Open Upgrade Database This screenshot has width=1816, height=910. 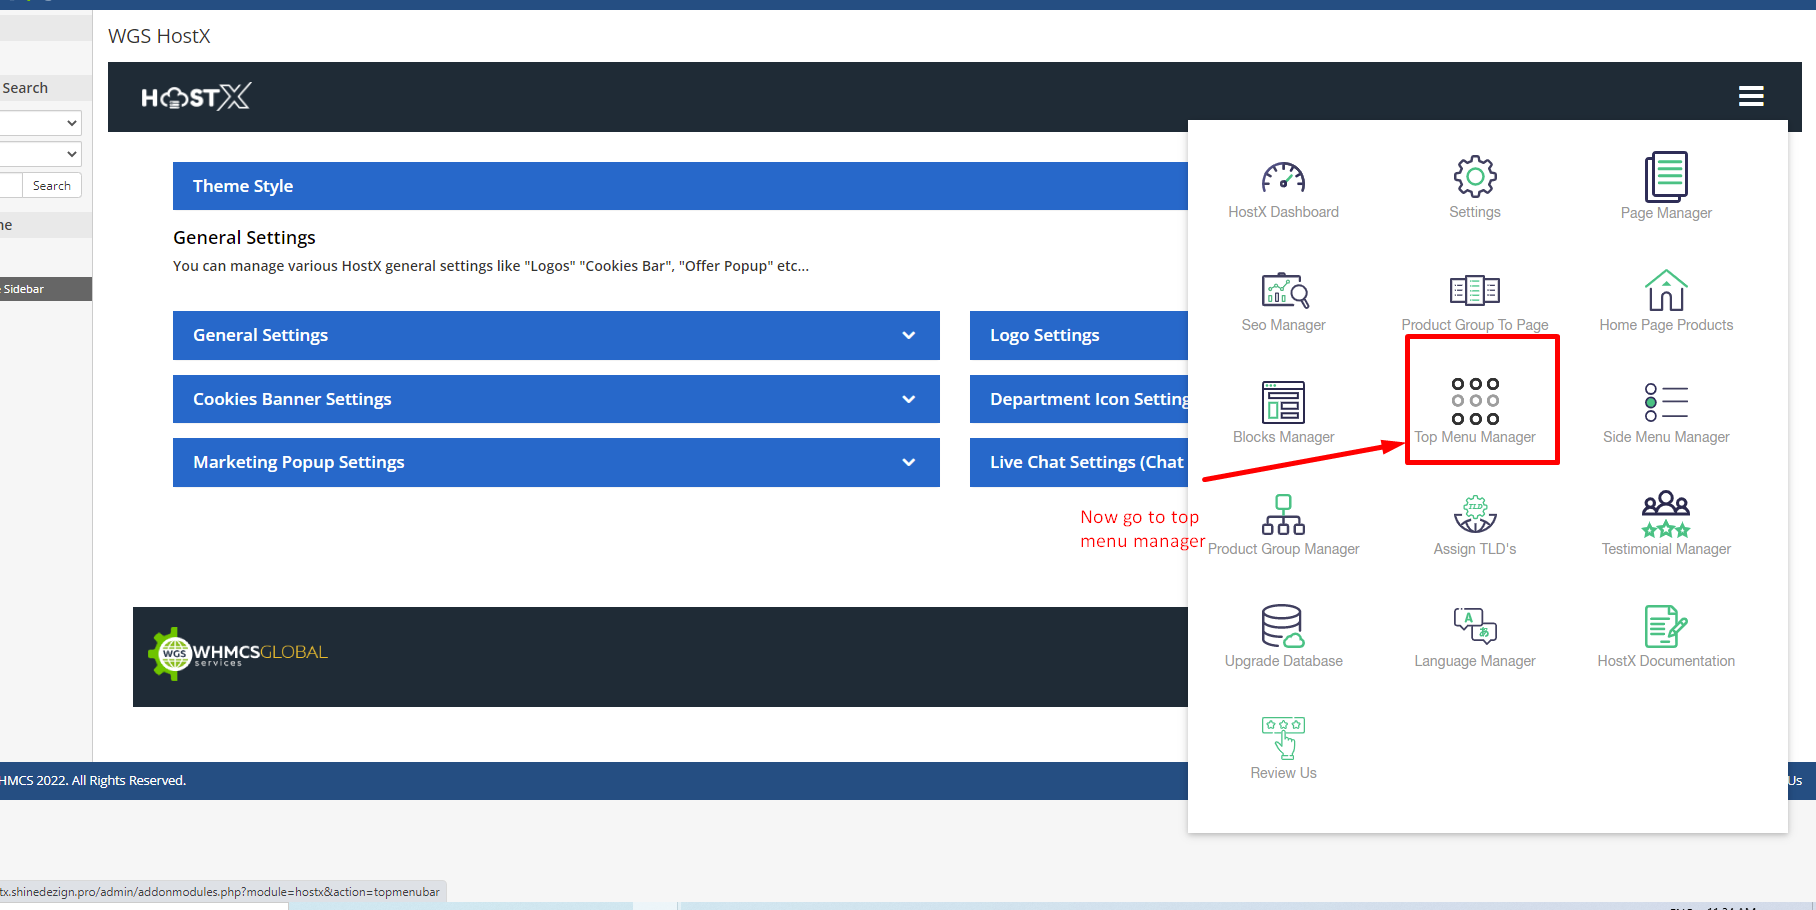point(1283,627)
